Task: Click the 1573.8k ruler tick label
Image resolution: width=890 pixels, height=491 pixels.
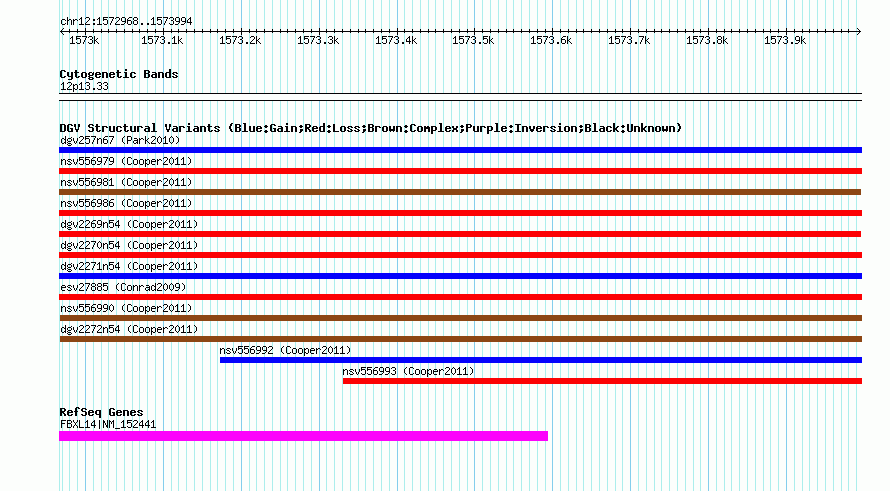Action: tap(707, 40)
